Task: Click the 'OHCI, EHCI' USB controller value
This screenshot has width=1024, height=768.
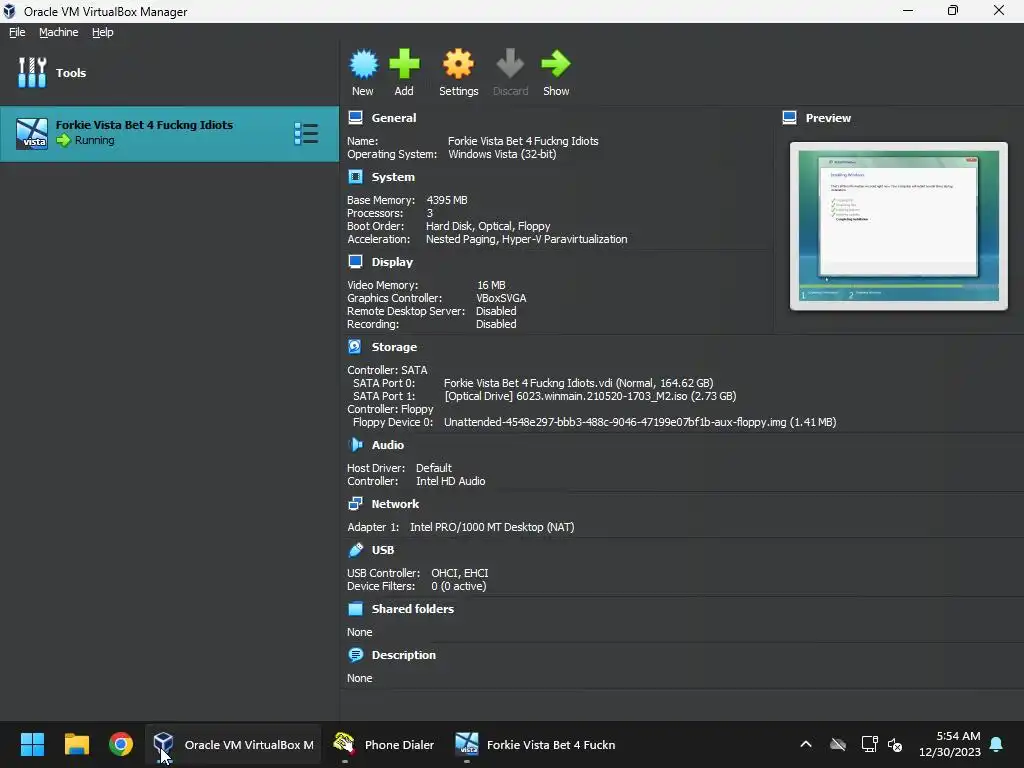Action: [x=460, y=573]
